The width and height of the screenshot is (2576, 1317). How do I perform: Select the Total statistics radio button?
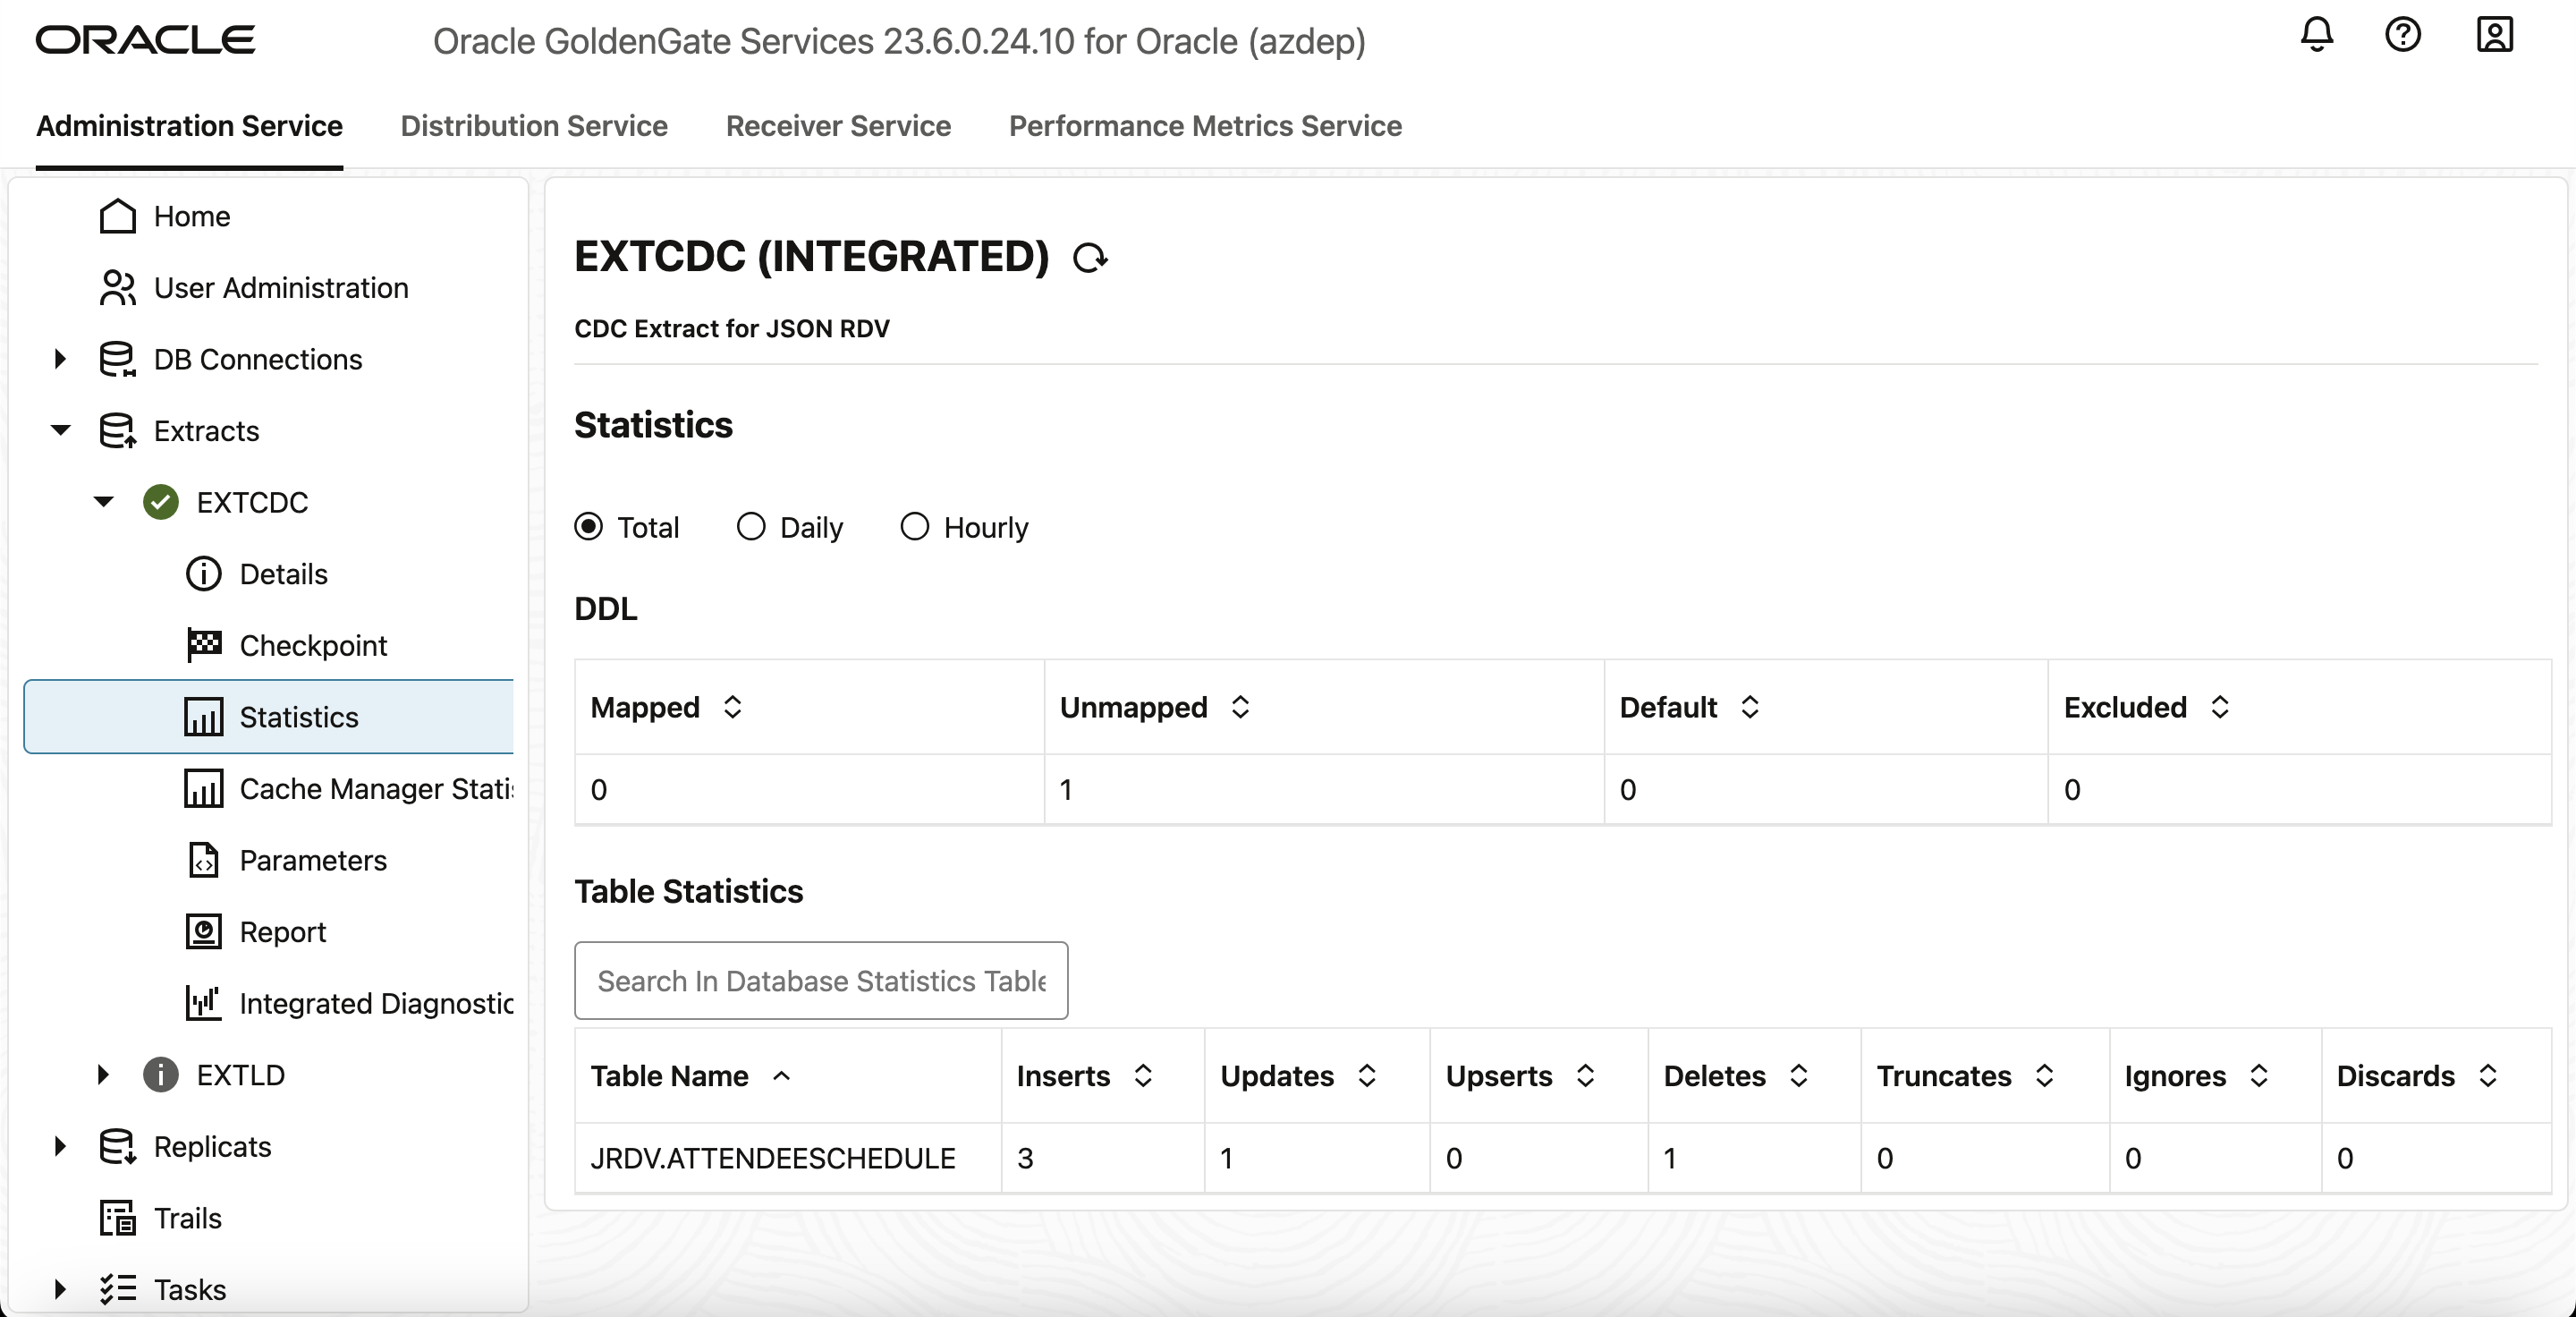point(589,526)
